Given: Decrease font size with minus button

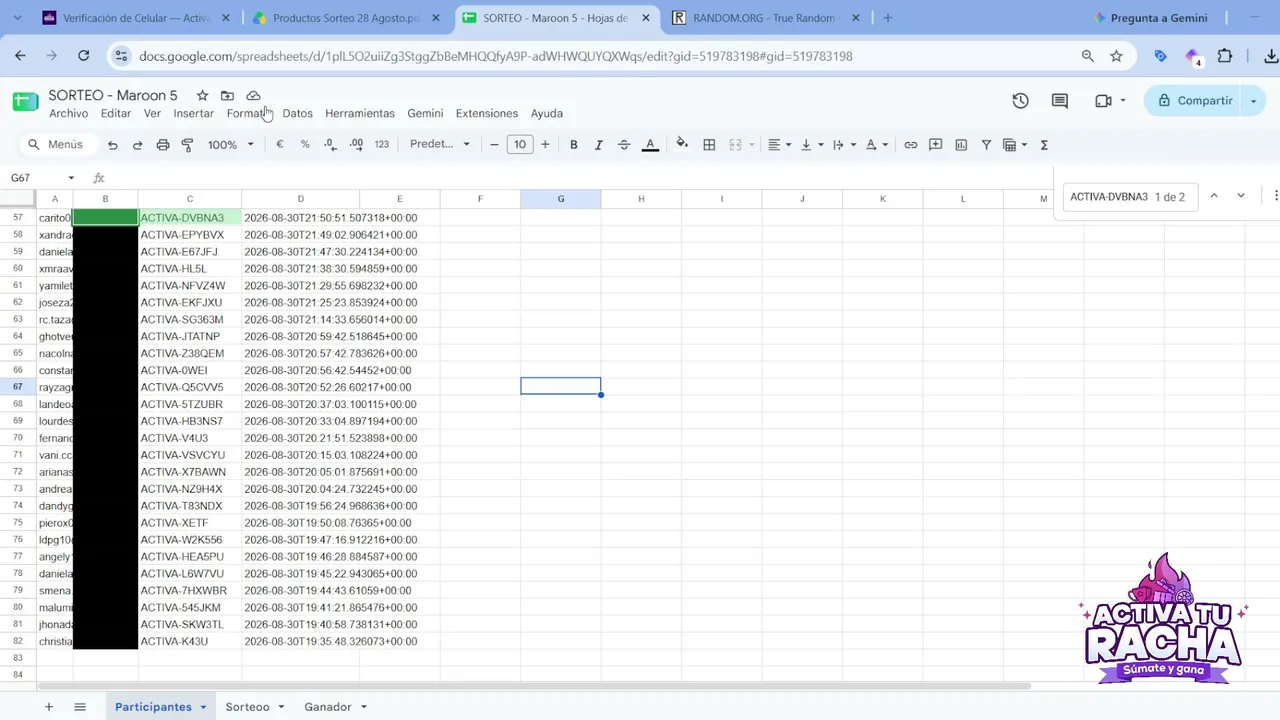Looking at the screenshot, I should coord(494,145).
